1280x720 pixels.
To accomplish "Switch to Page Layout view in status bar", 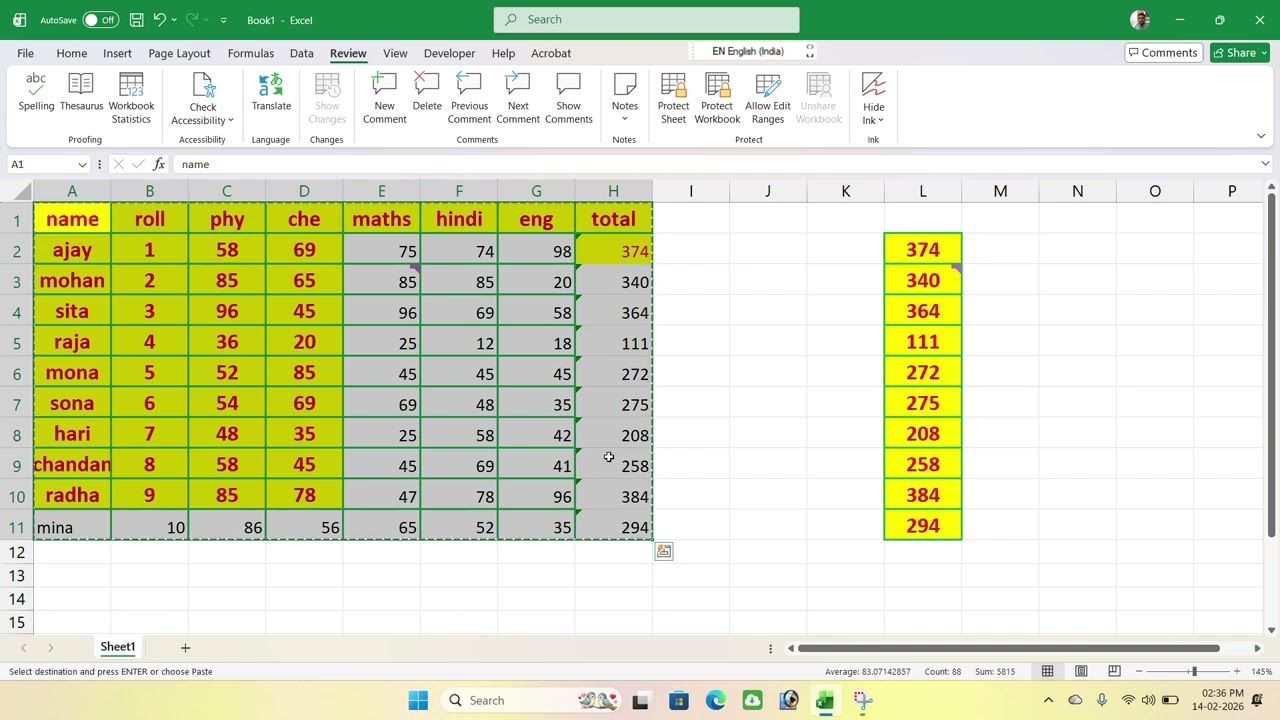I will click(x=1081, y=671).
